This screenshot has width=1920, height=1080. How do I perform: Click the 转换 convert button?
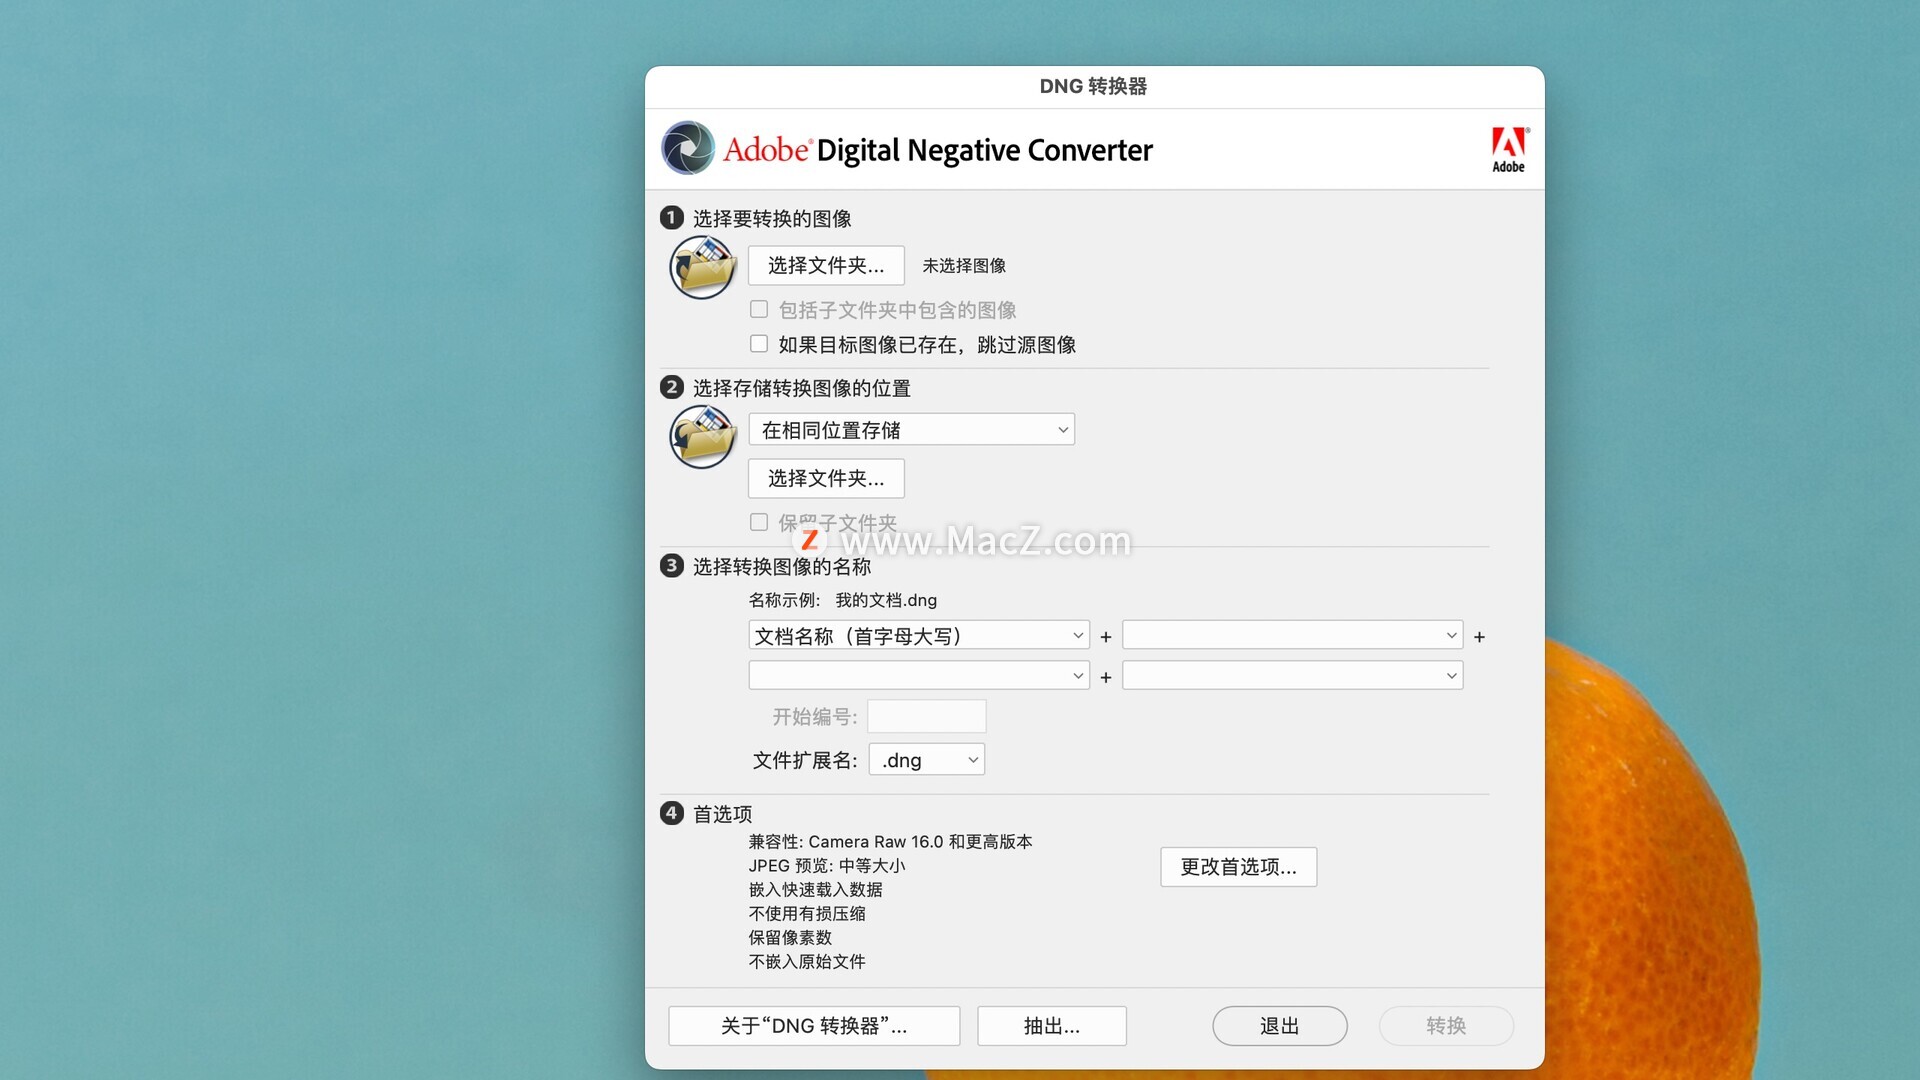point(1446,1026)
